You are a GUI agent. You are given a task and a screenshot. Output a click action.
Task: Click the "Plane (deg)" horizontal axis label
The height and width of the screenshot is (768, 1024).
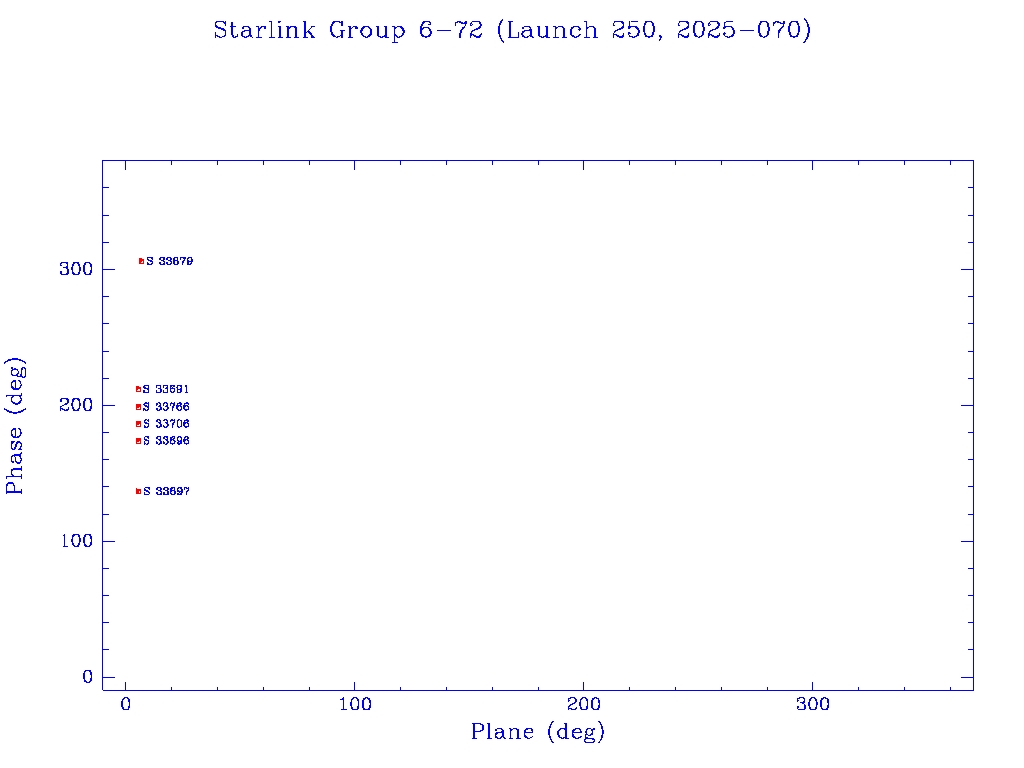click(537, 732)
